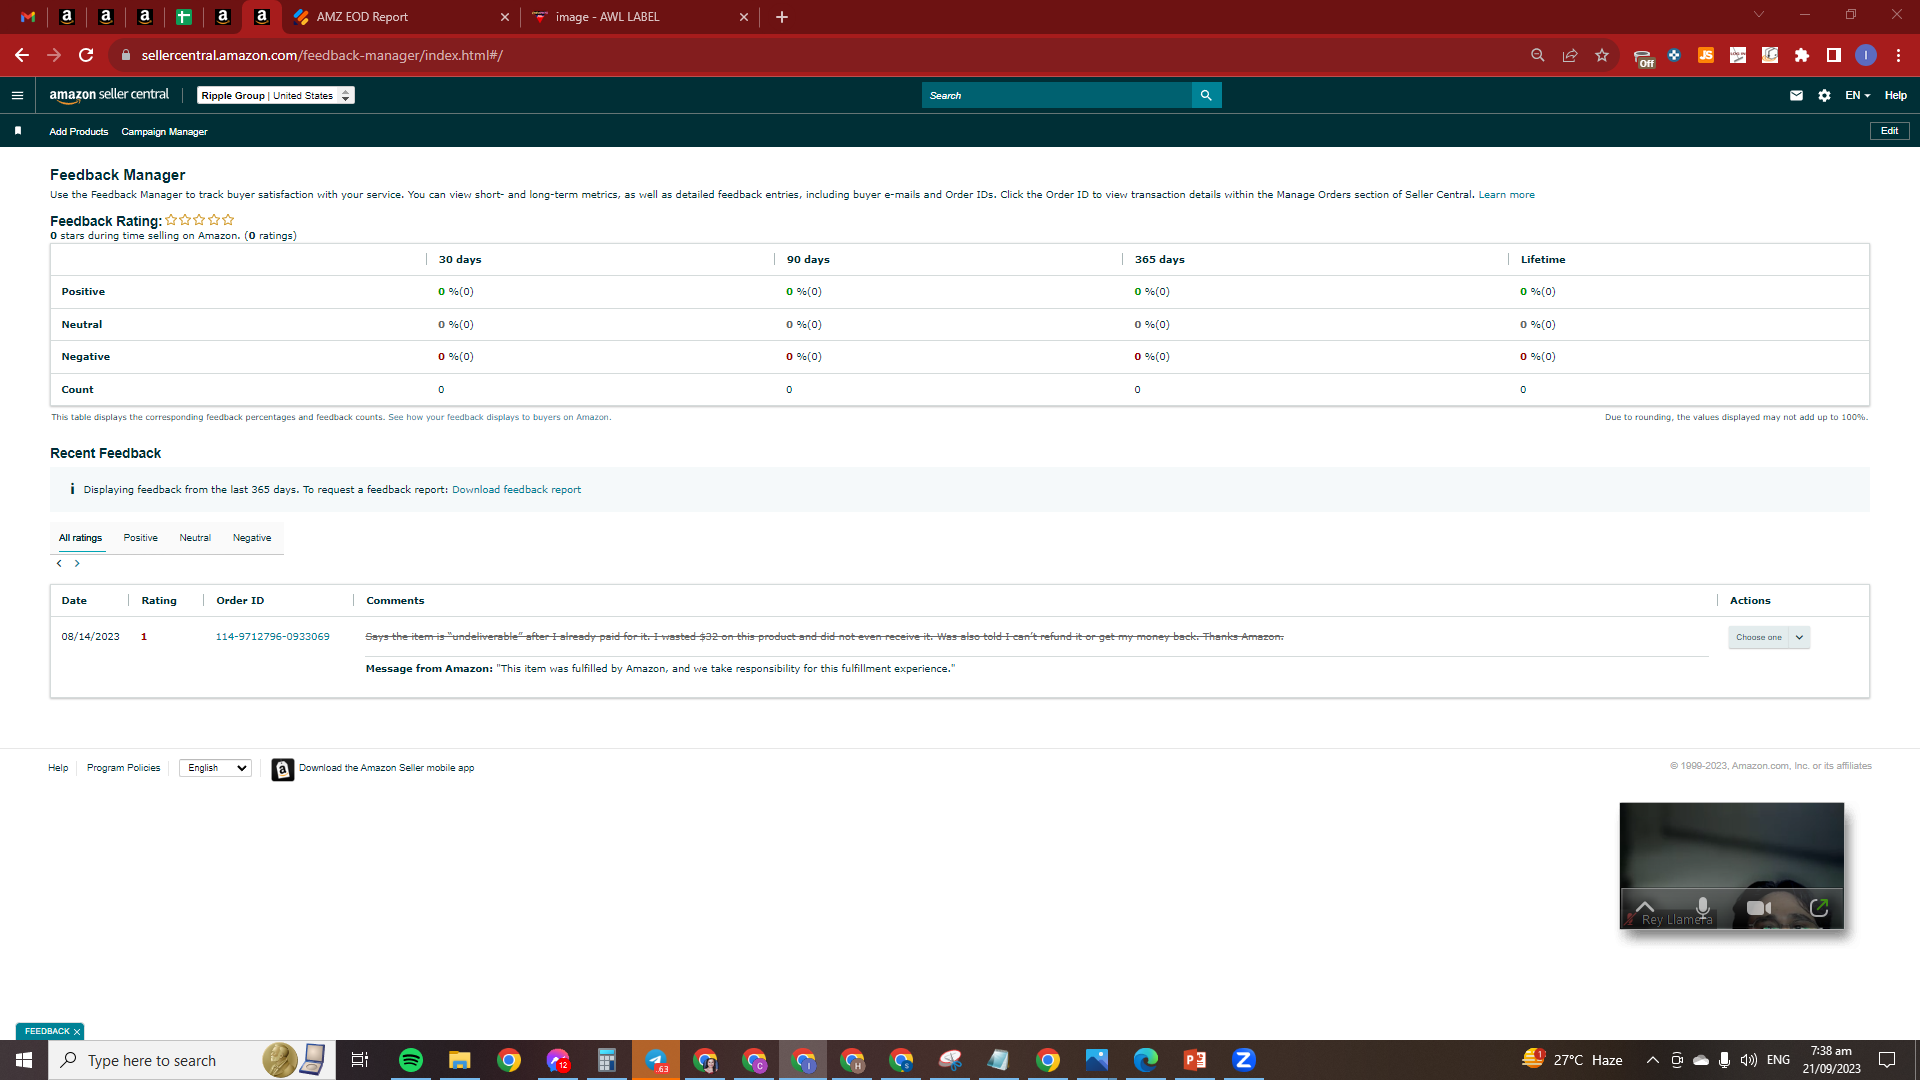Open the EN language dropdown
This screenshot has width=1920, height=1080.
1857,96
